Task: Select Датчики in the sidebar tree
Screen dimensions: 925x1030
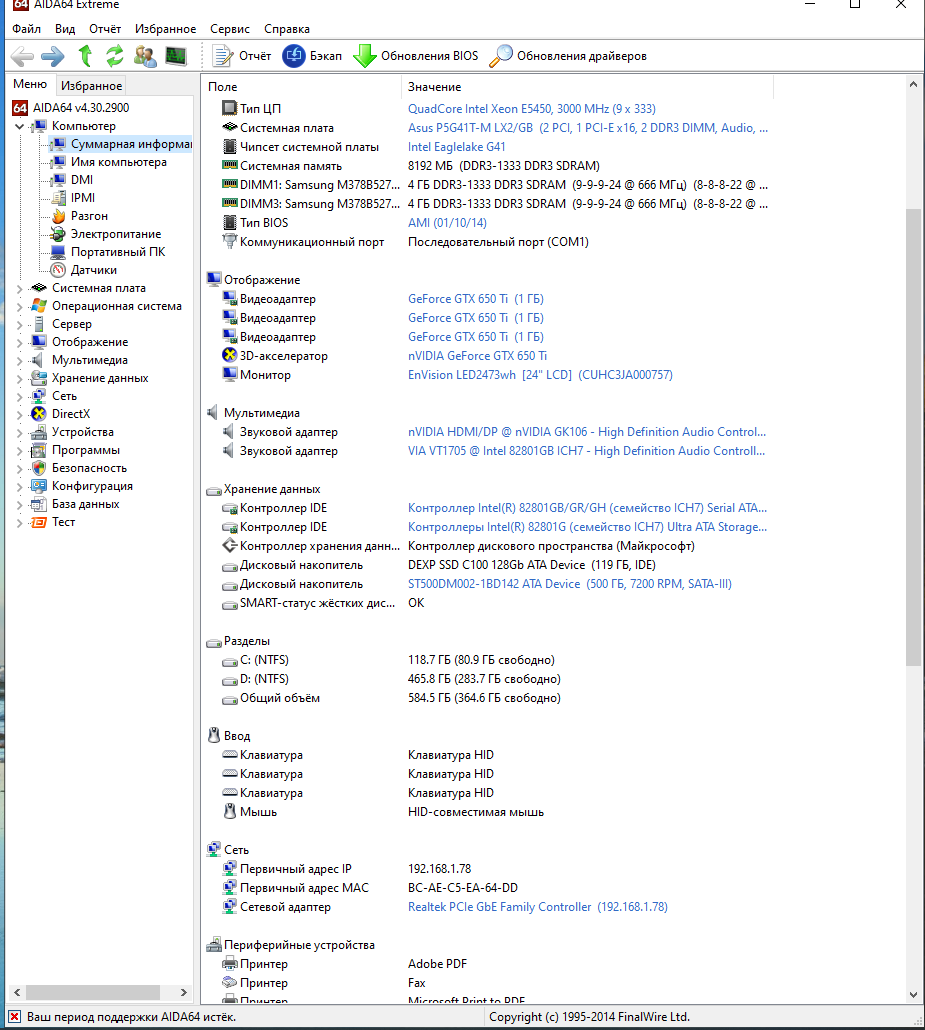Action: pyautogui.click(x=93, y=270)
